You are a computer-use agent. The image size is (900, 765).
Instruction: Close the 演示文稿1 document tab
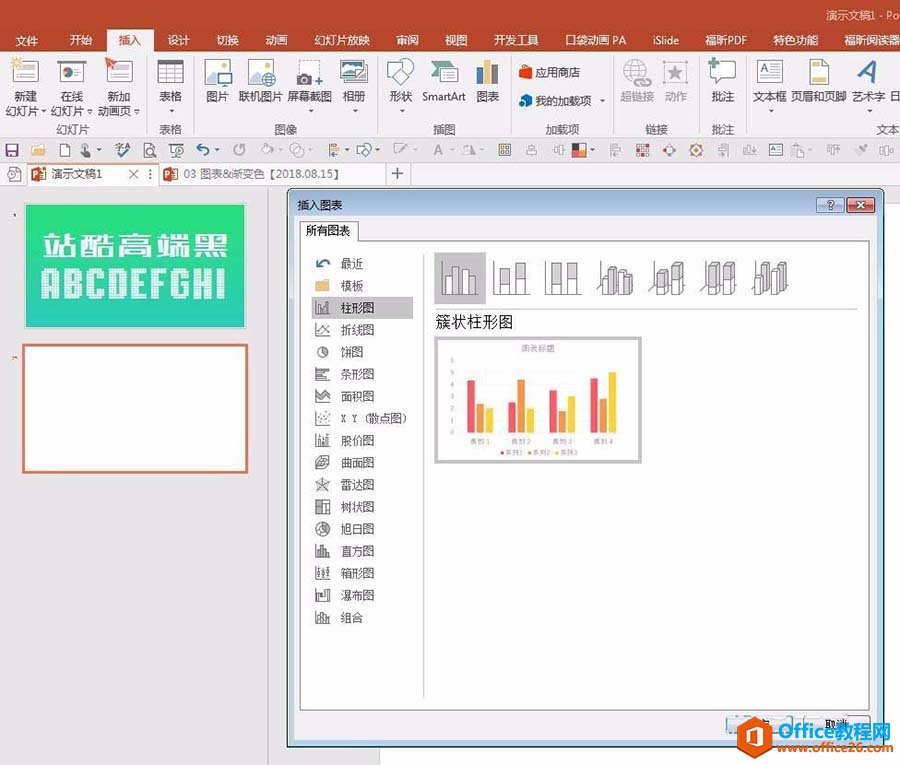(134, 174)
